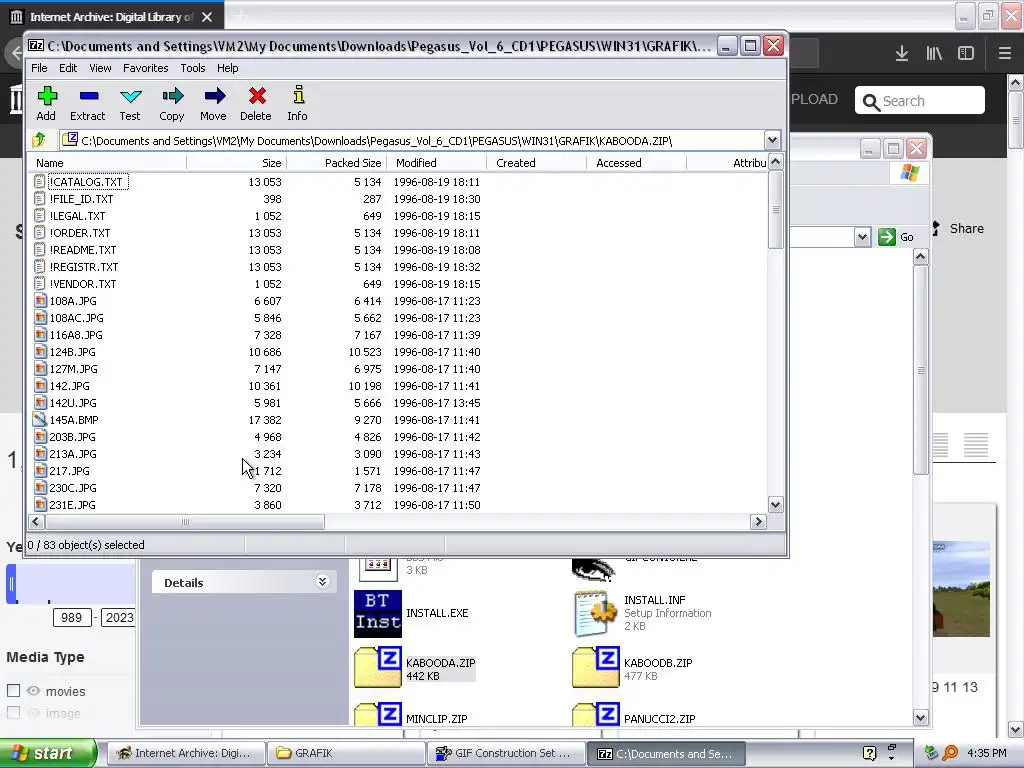
Task: Switch to GRAFIK taskbar window
Action: [x=344, y=753]
